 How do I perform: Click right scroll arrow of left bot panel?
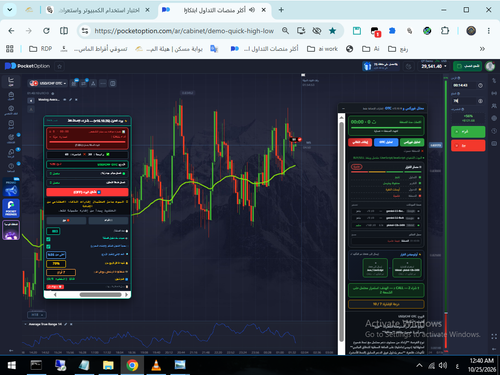[126, 295]
